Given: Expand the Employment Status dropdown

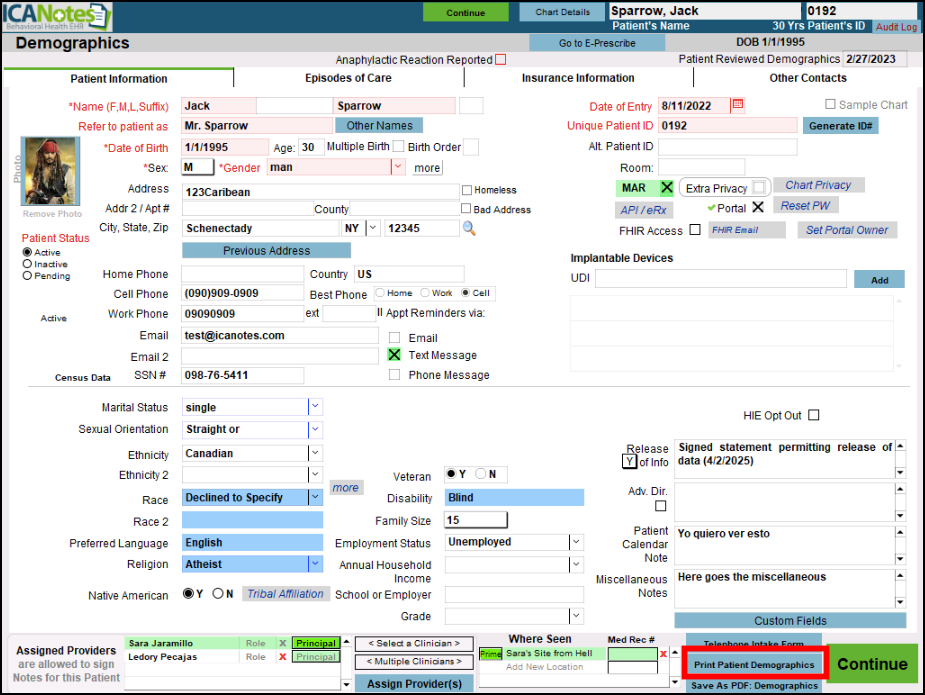Looking at the screenshot, I should pyautogui.click(x=576, y=542).
